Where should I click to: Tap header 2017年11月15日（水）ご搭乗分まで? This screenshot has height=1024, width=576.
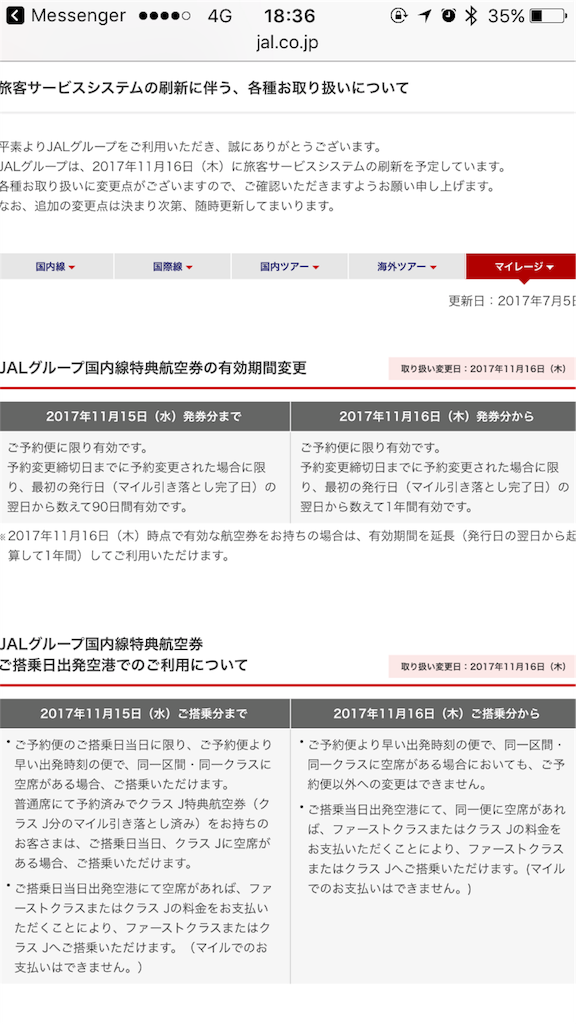point(144,714)
